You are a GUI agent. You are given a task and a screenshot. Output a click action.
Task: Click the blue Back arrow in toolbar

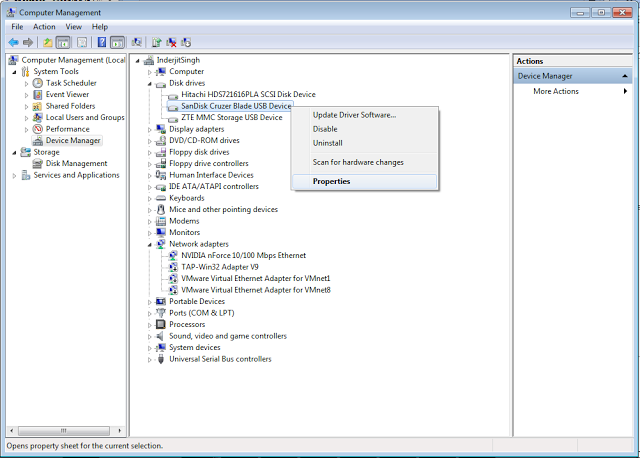(13, 42)
